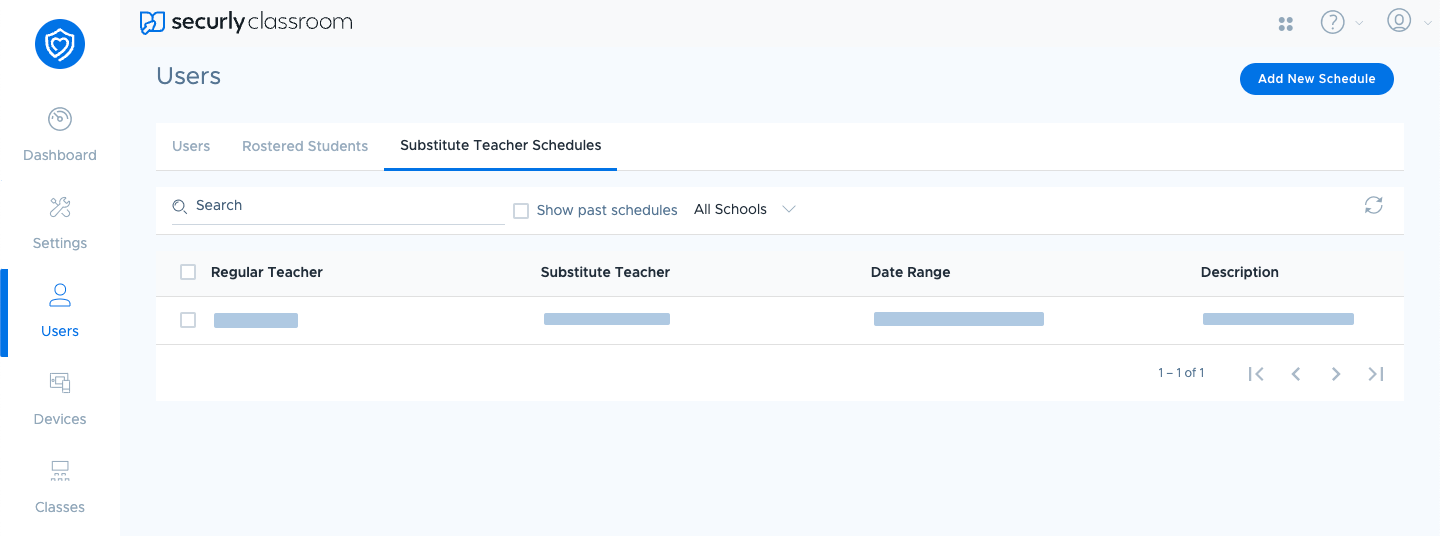Switch to the Users tab

(191, 146)
